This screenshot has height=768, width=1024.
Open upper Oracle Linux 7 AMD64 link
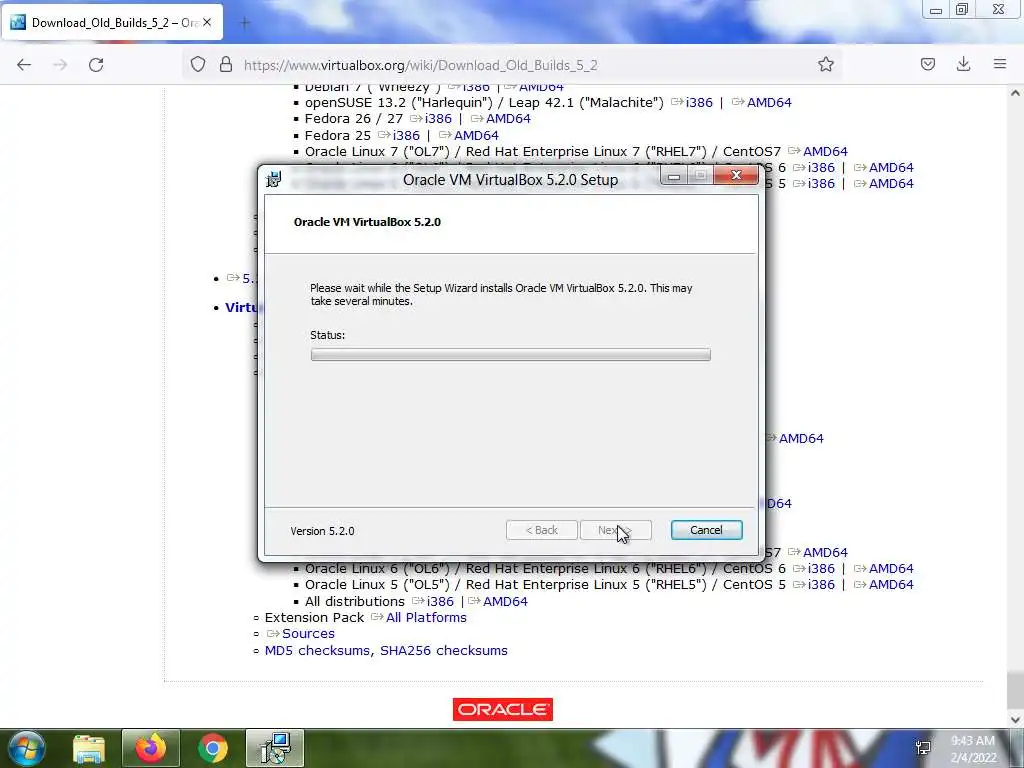[825, 152]
